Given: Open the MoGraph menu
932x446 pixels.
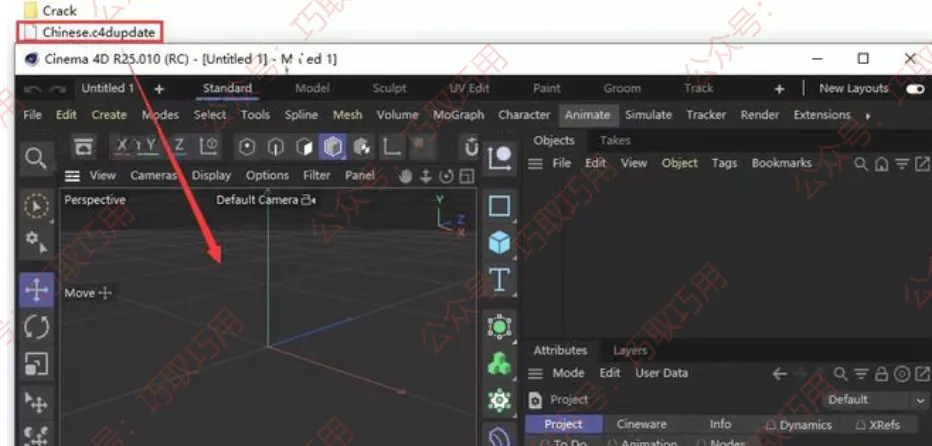Looking at the screenshot, I should click(458, 115).
